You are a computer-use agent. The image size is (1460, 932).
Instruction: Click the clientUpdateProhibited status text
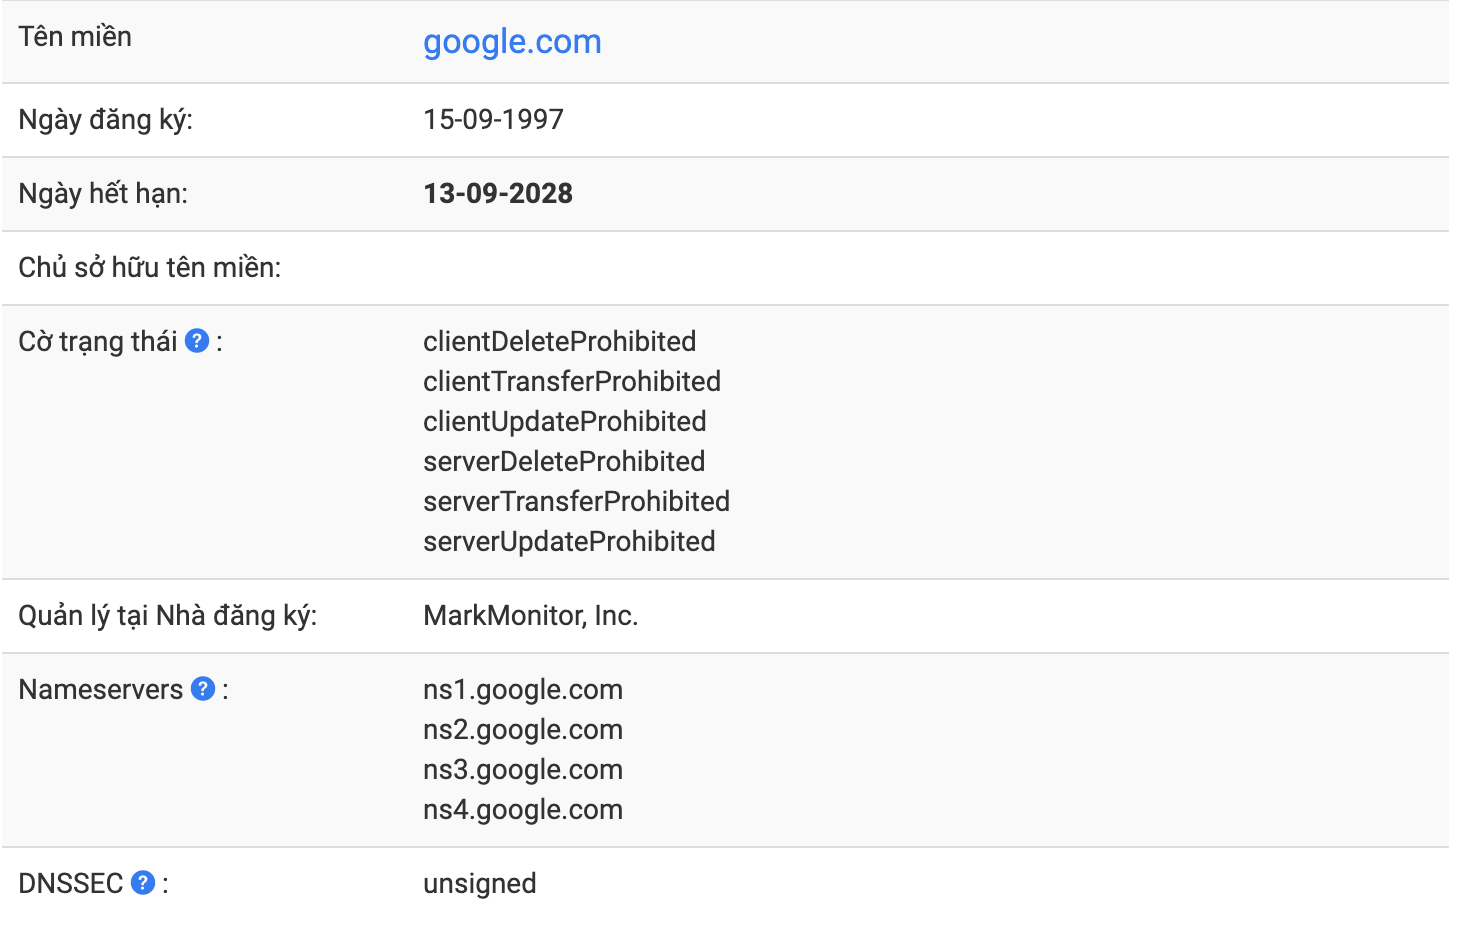pos(565,422)
